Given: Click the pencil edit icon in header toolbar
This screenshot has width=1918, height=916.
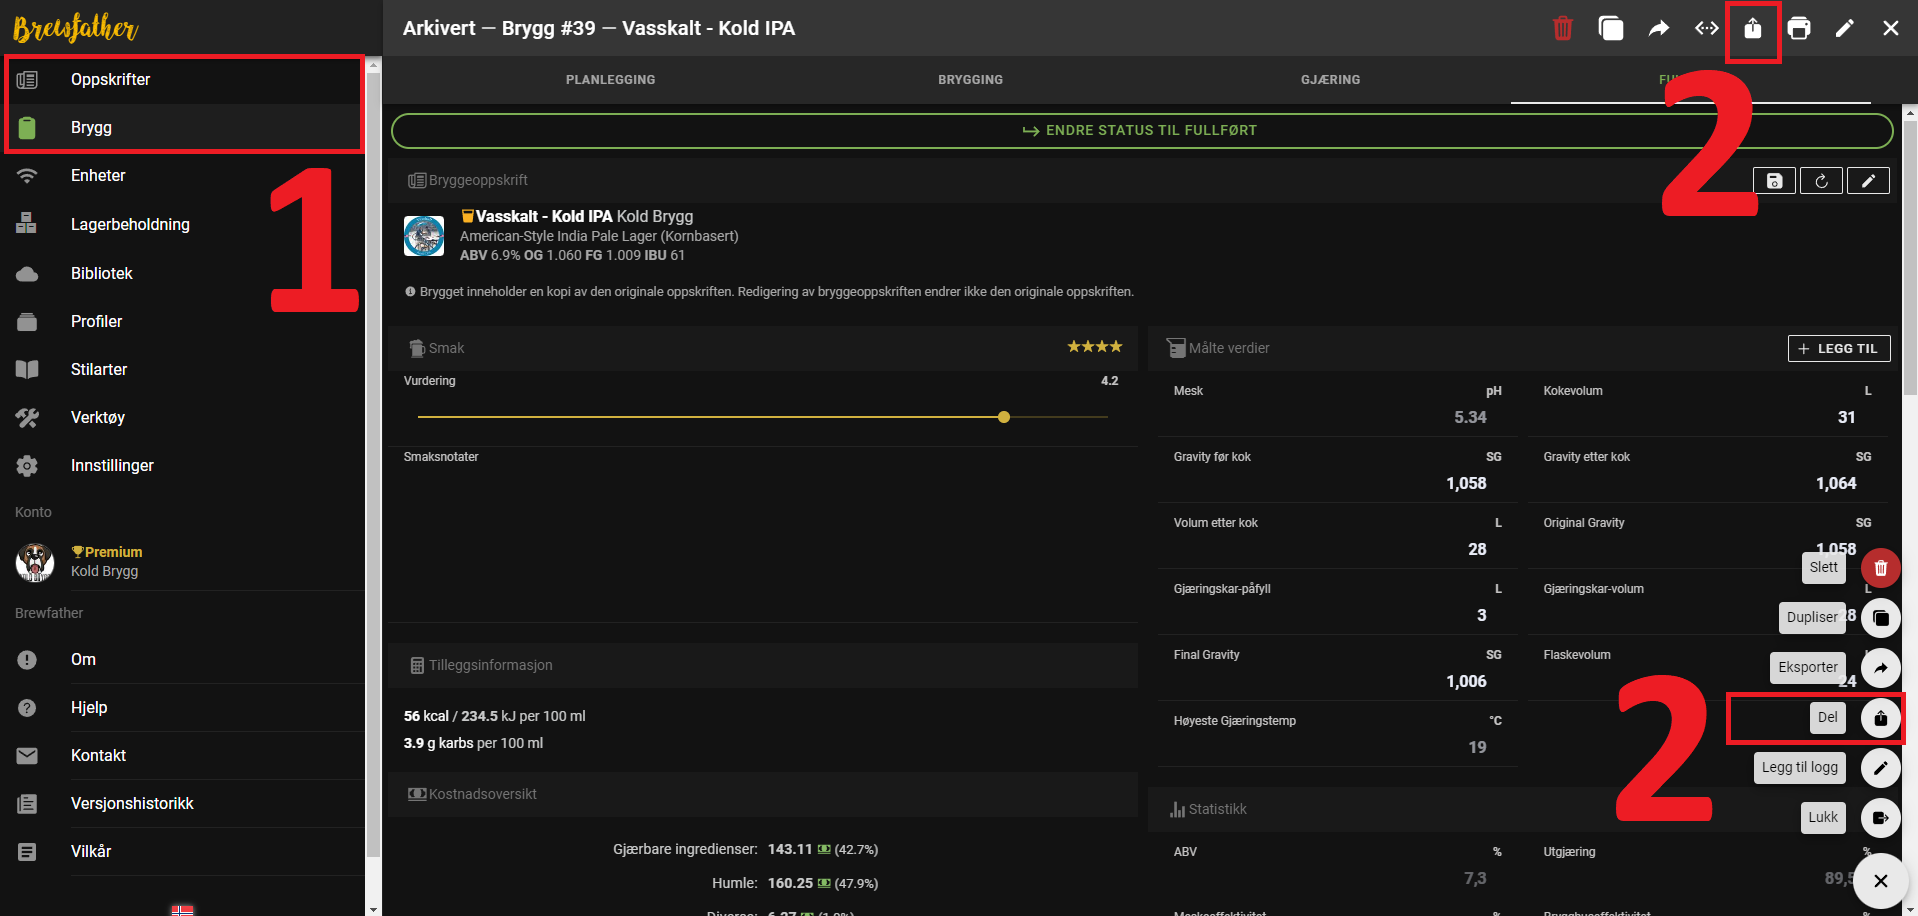Looking at the screenshot, I should coord(1845,28).
